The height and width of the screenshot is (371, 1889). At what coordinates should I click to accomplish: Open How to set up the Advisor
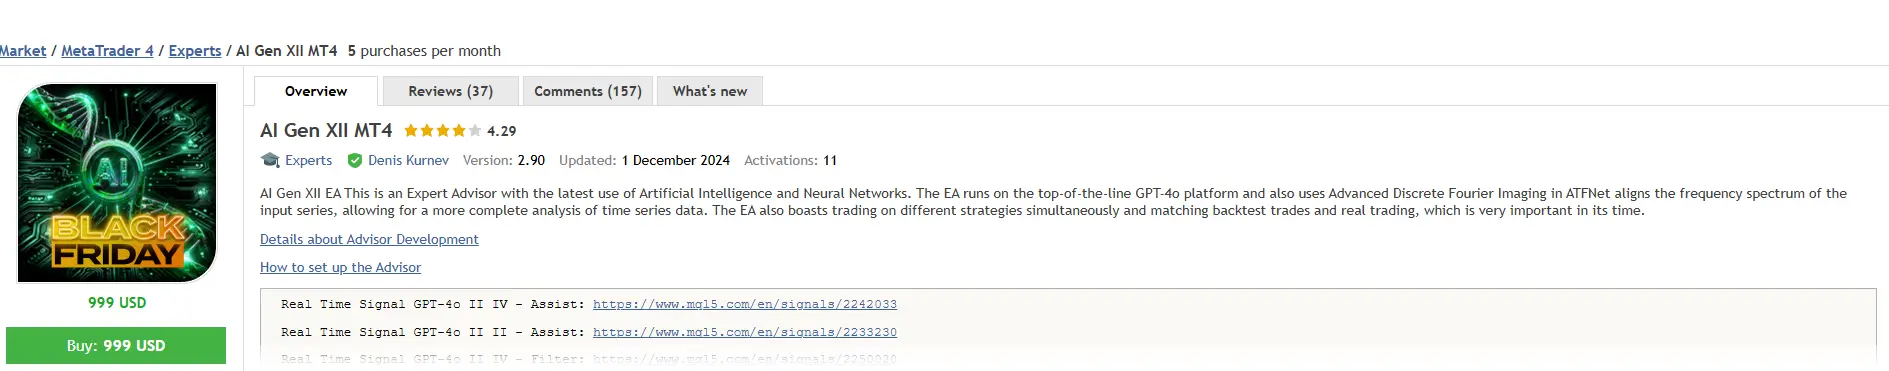coord(340,268)
